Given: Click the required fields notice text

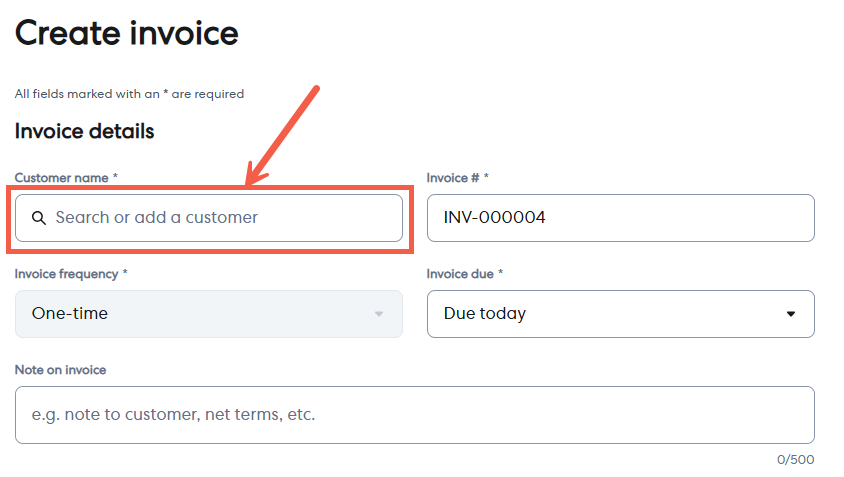Looking at the screenshot, I should (x=129, y=94).
